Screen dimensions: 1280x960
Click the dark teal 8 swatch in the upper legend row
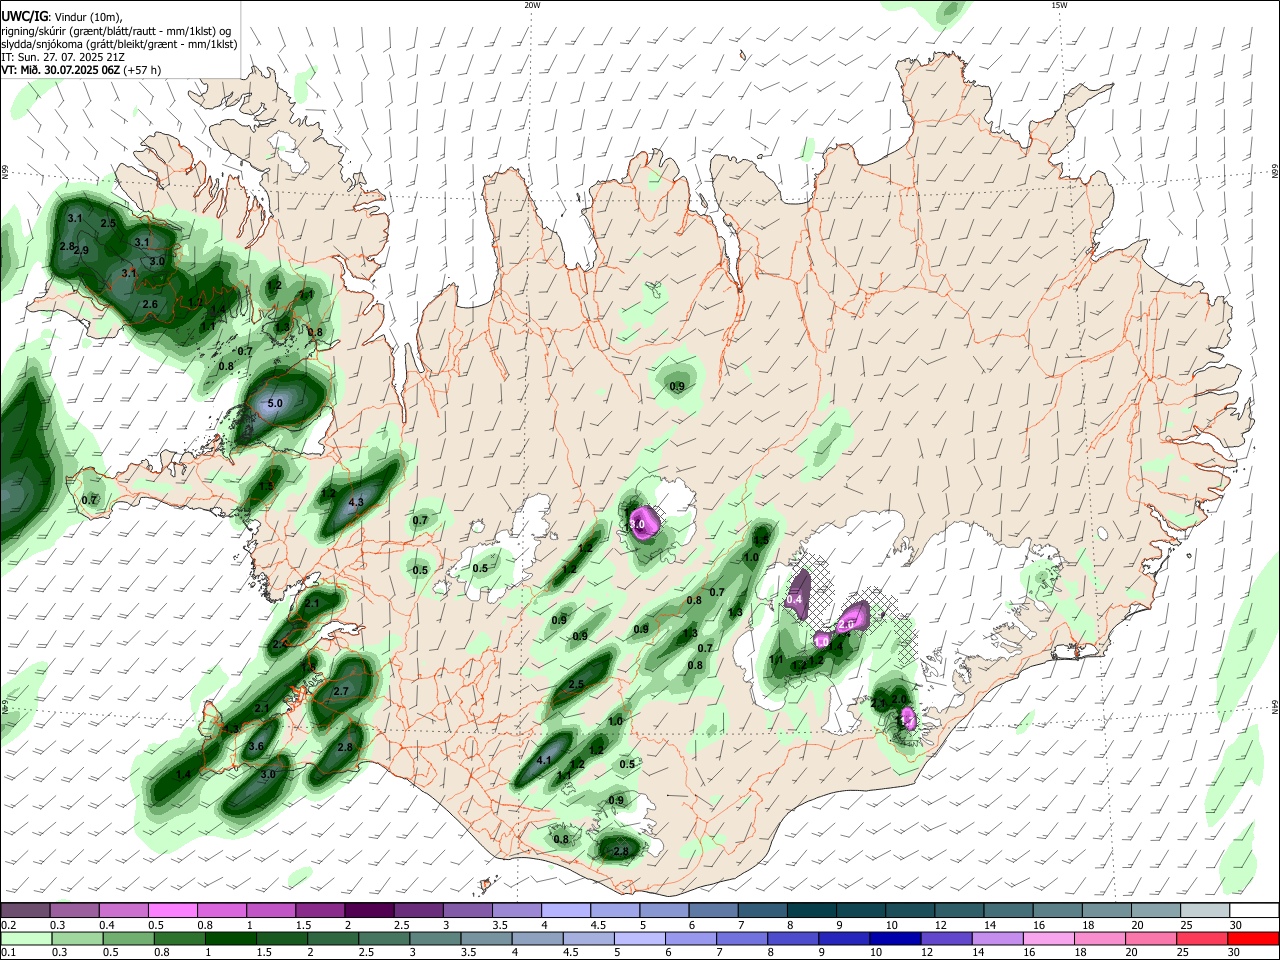[x=811, y=910]
